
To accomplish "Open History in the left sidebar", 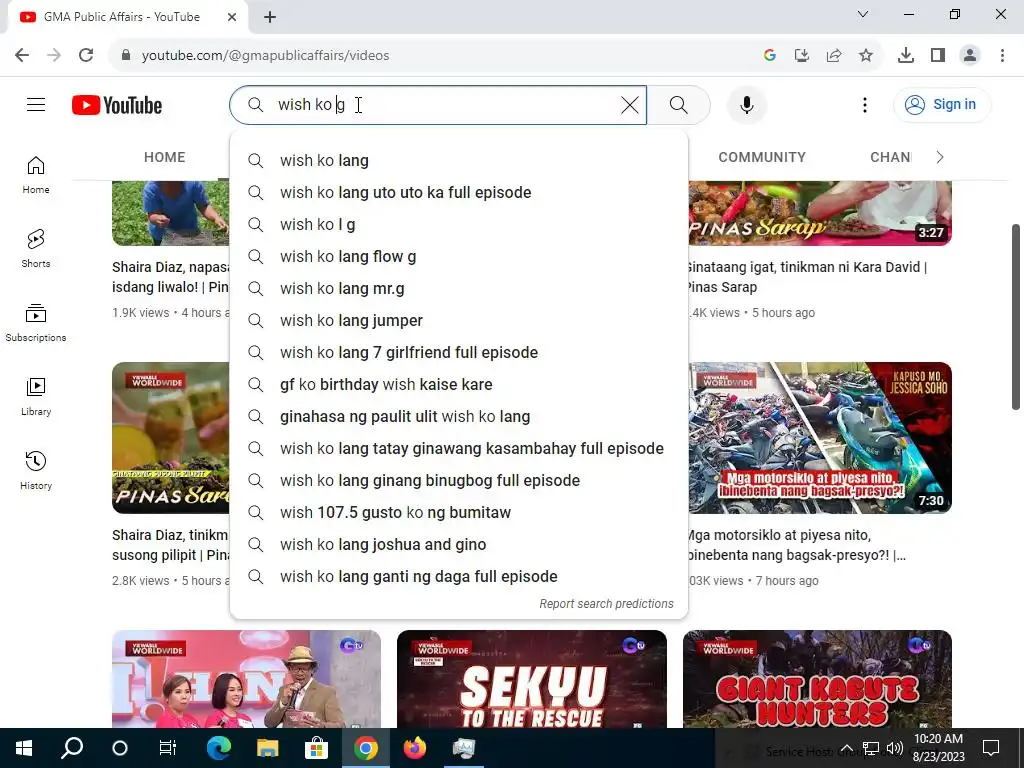I will click(36, 470).
